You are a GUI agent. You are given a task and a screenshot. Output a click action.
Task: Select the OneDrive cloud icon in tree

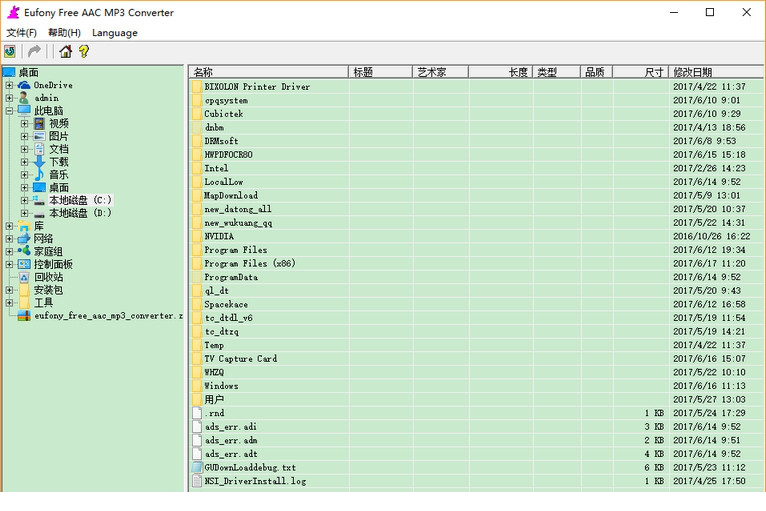pyautogui.click(x=24, y=85)
